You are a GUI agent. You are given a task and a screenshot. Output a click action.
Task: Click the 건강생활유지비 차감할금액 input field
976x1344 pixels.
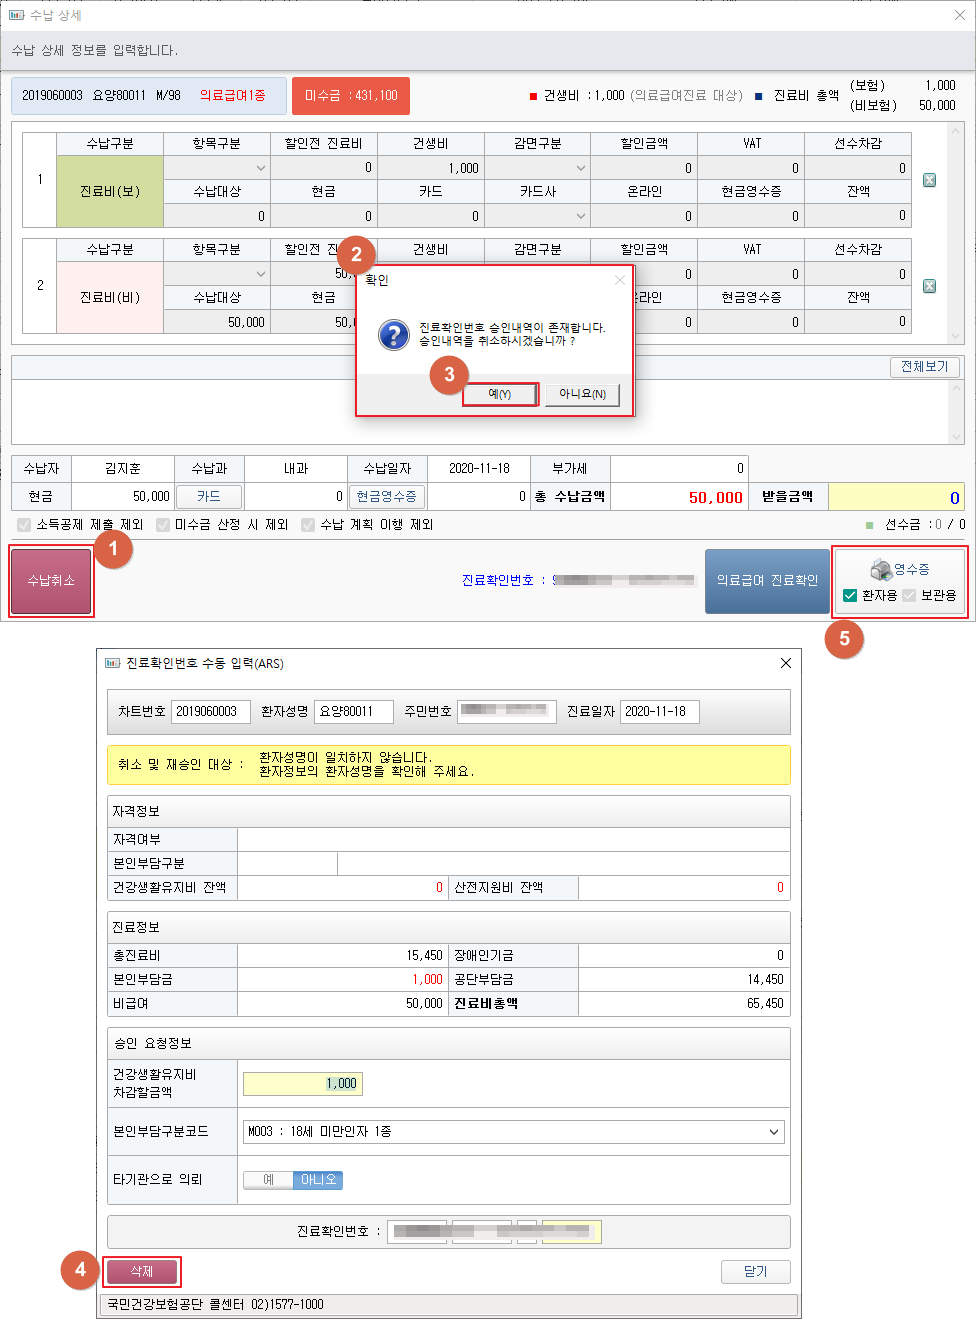302,1084
